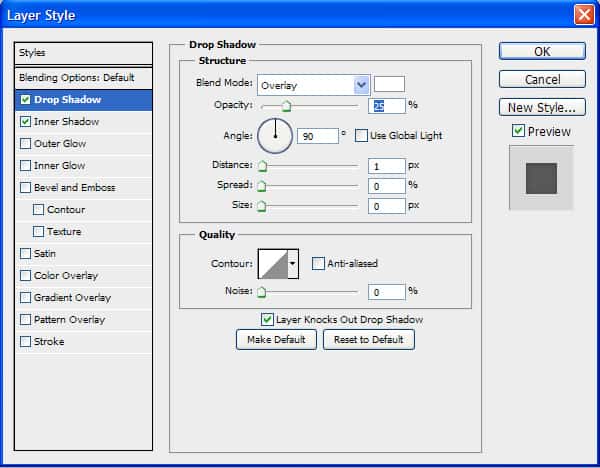The height and width of the screenshot is (468, 600).
Task: Enable the Anti-aliased checkbox
Action: click(x=318, y=264)
